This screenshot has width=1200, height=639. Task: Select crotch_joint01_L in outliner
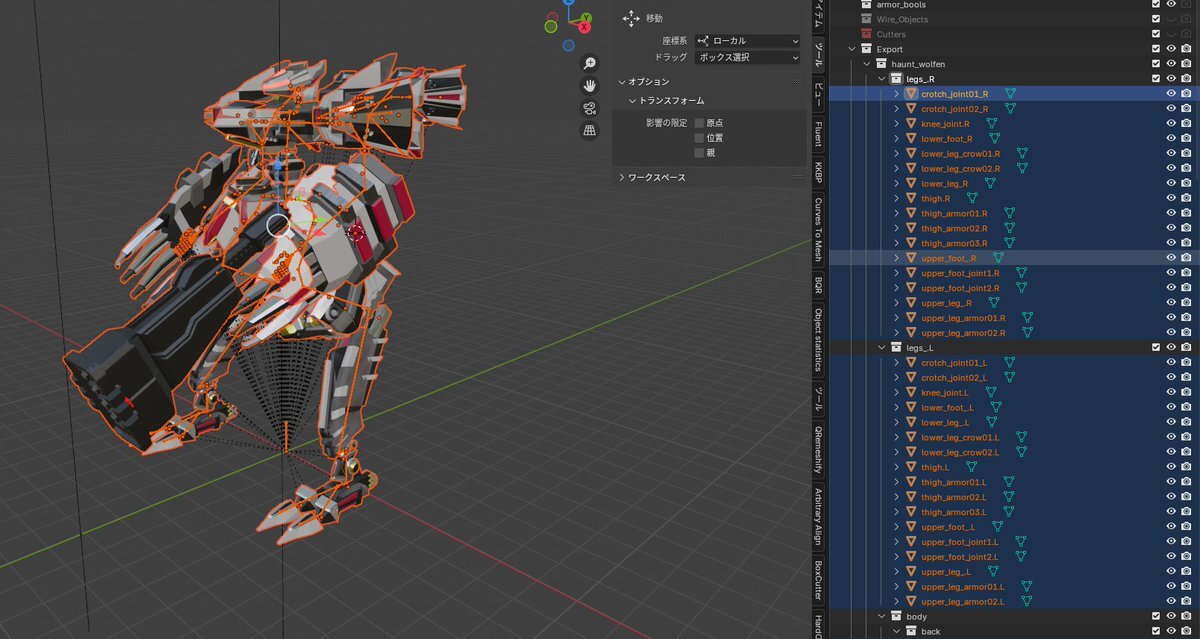954,362
